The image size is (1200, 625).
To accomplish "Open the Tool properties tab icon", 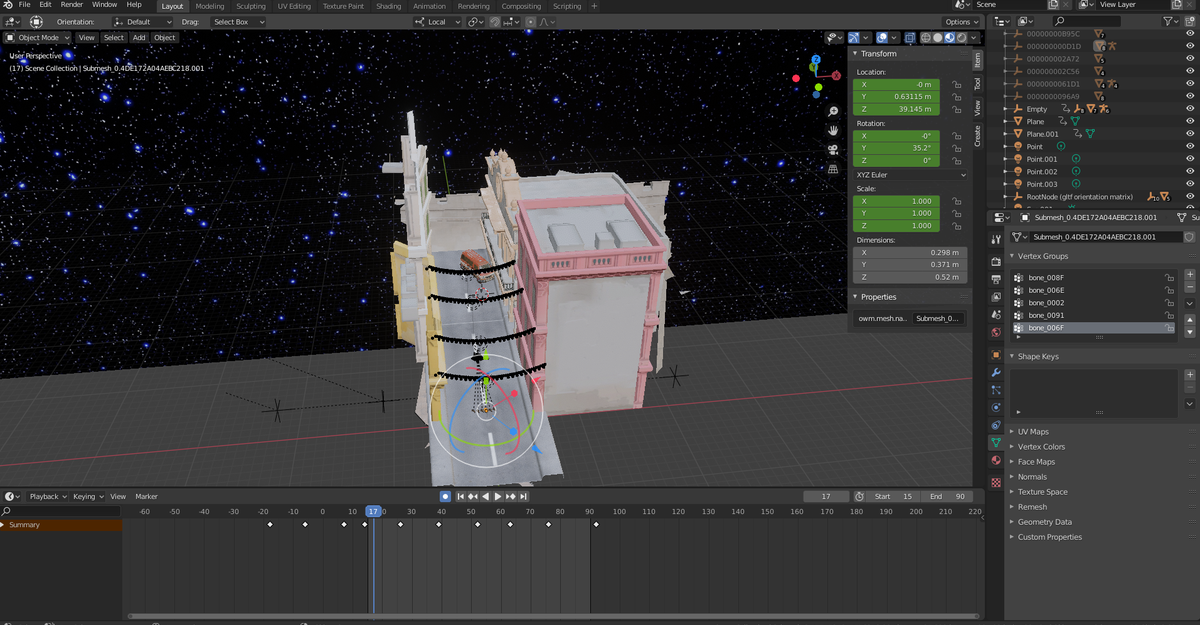I will [x=996, y=240].
